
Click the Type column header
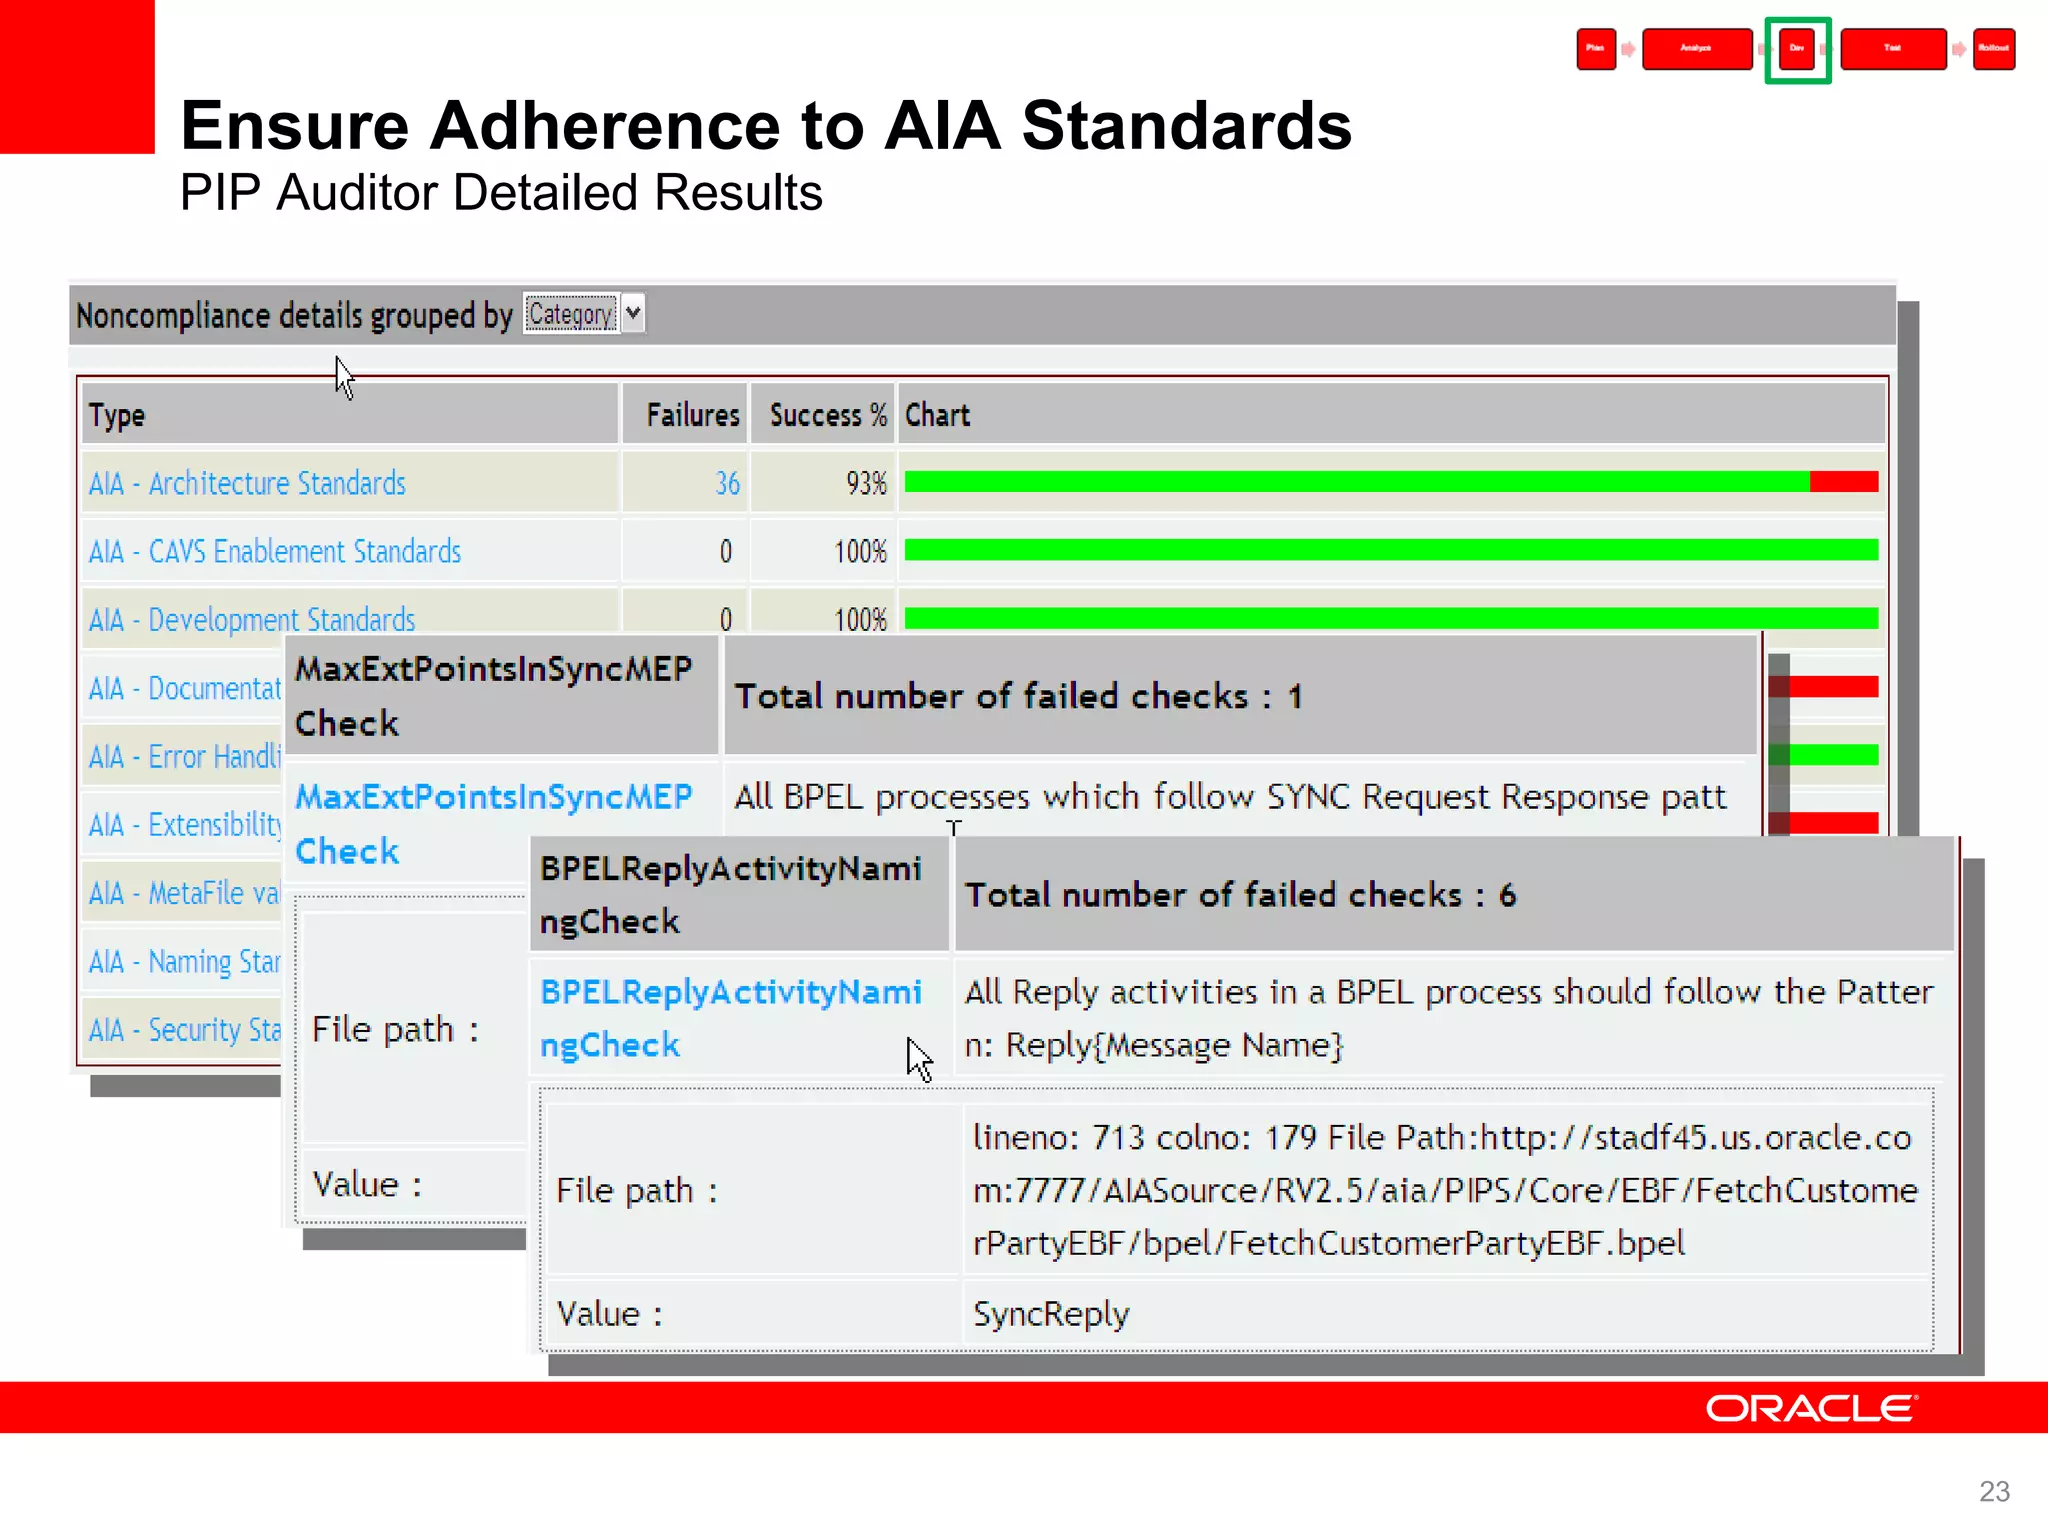pyautogui.click(x=350, y=414)
